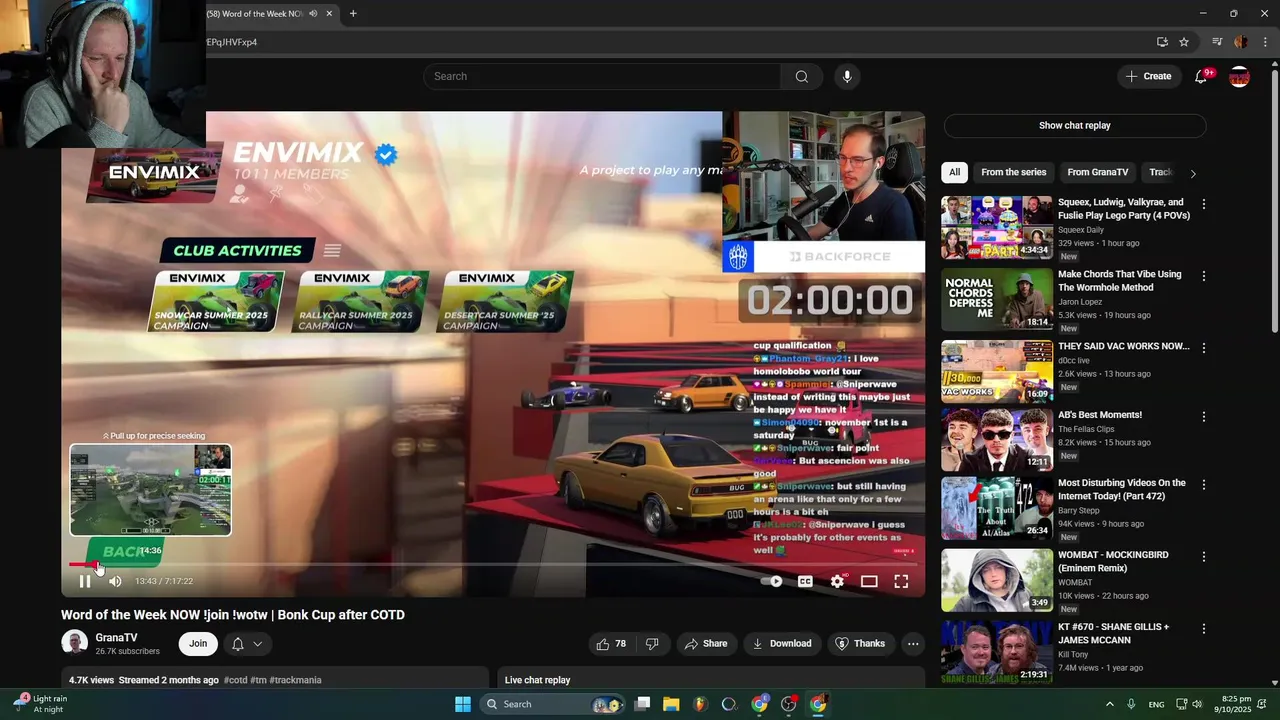Open the GranaTV channel avatar
The height and width of the screenshot is (720, 1280).
(74, 643)
